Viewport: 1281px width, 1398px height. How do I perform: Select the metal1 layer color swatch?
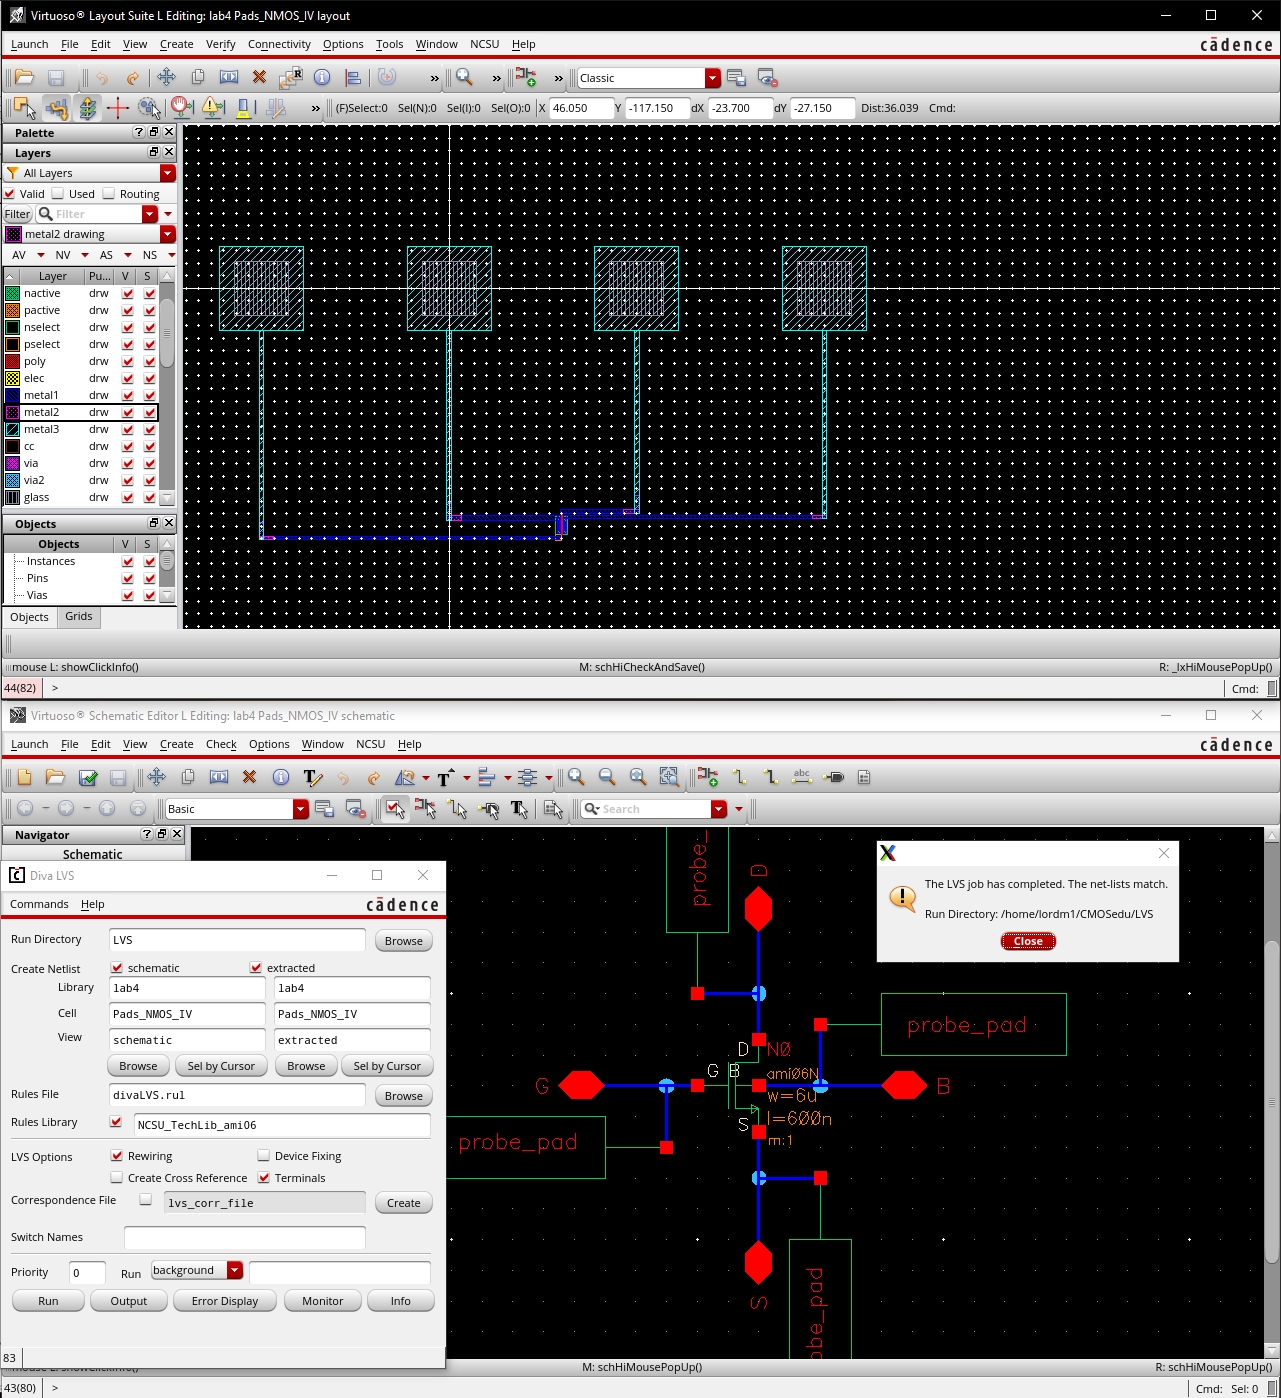point(13,396)
